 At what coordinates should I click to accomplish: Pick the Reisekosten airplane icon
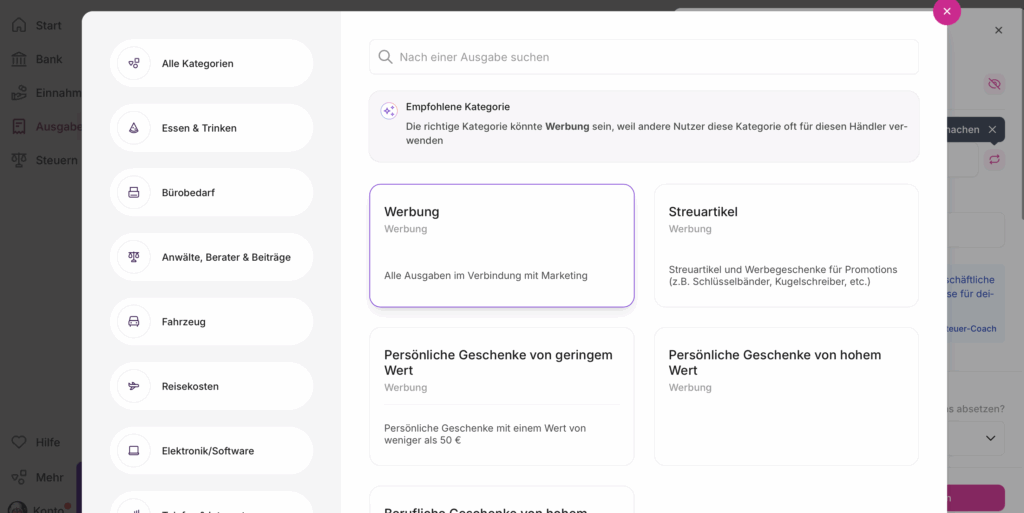click(134, 386)
